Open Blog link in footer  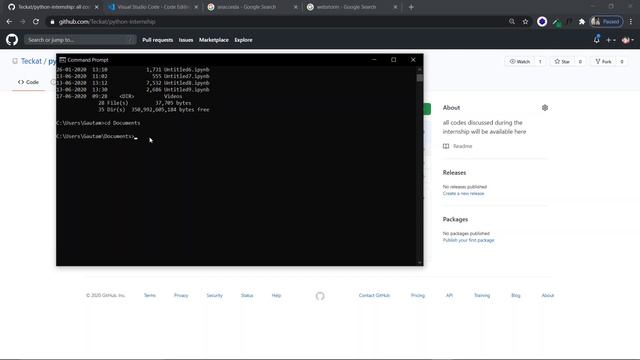click(516, 296)
